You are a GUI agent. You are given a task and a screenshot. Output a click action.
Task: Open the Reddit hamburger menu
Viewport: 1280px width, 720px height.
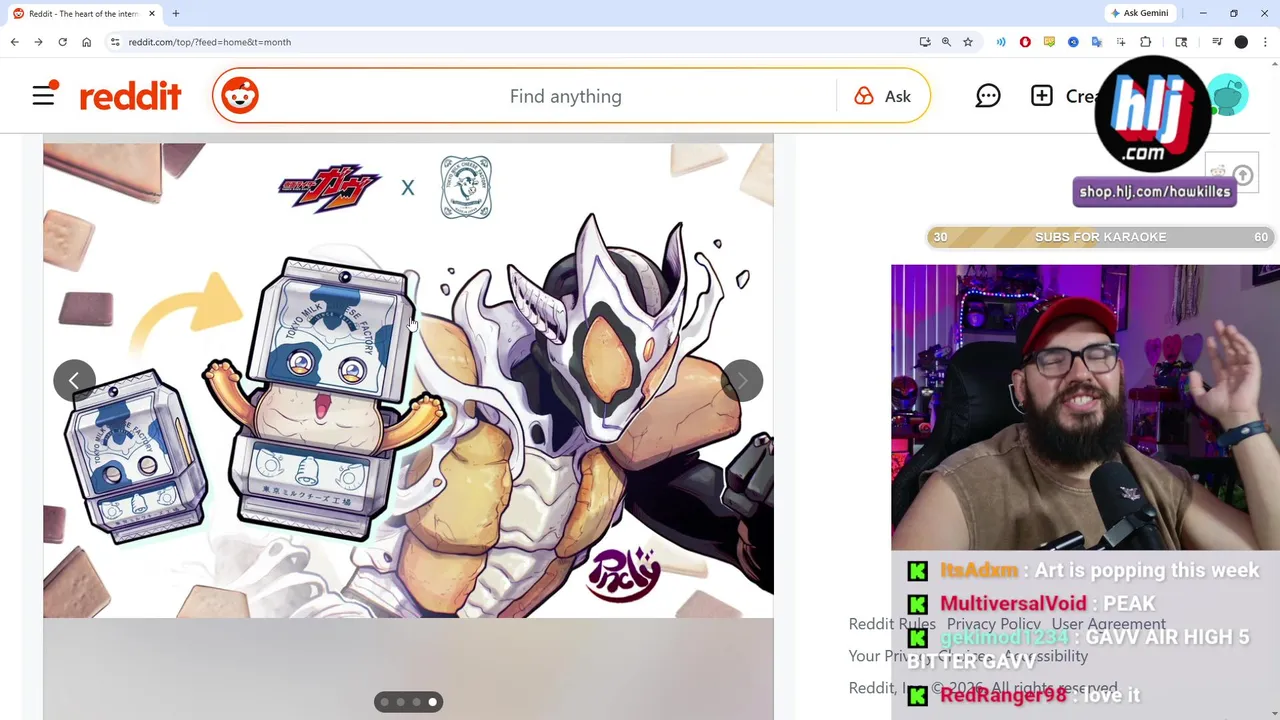tap(44, 96)
